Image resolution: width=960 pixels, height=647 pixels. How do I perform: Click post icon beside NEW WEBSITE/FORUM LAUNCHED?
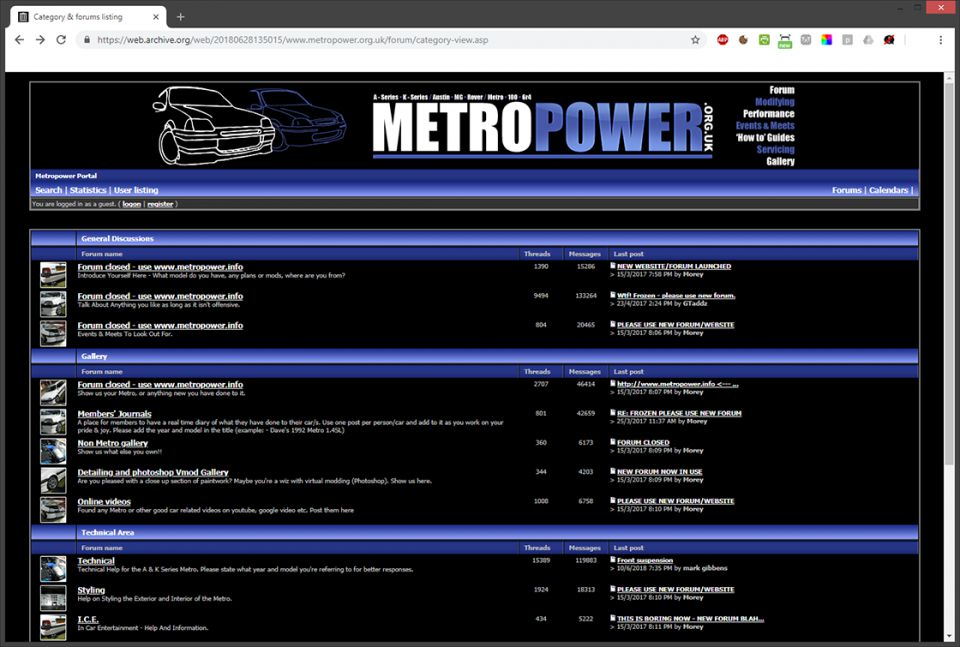point(613,266)
